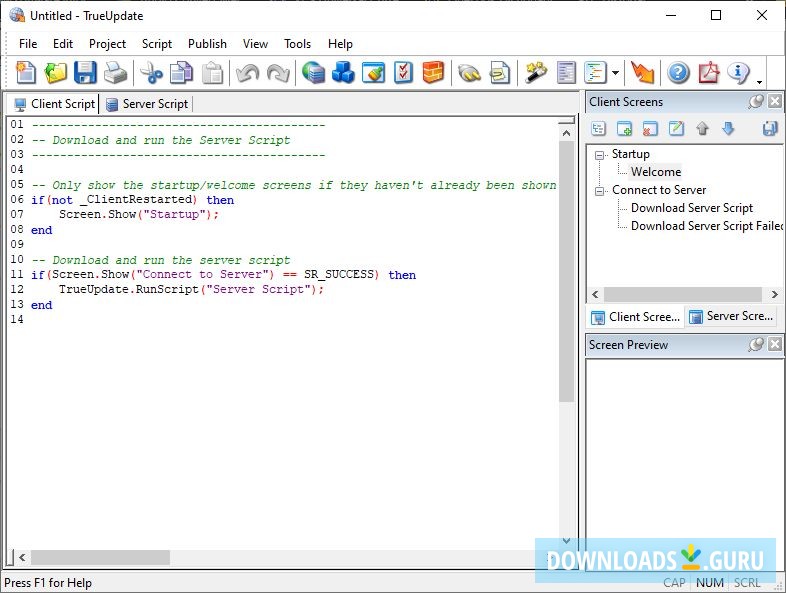This screenshot has height=593, width=786.
Task: Toggle pin on Screen Preview panel
Action: tap(756, 345)
